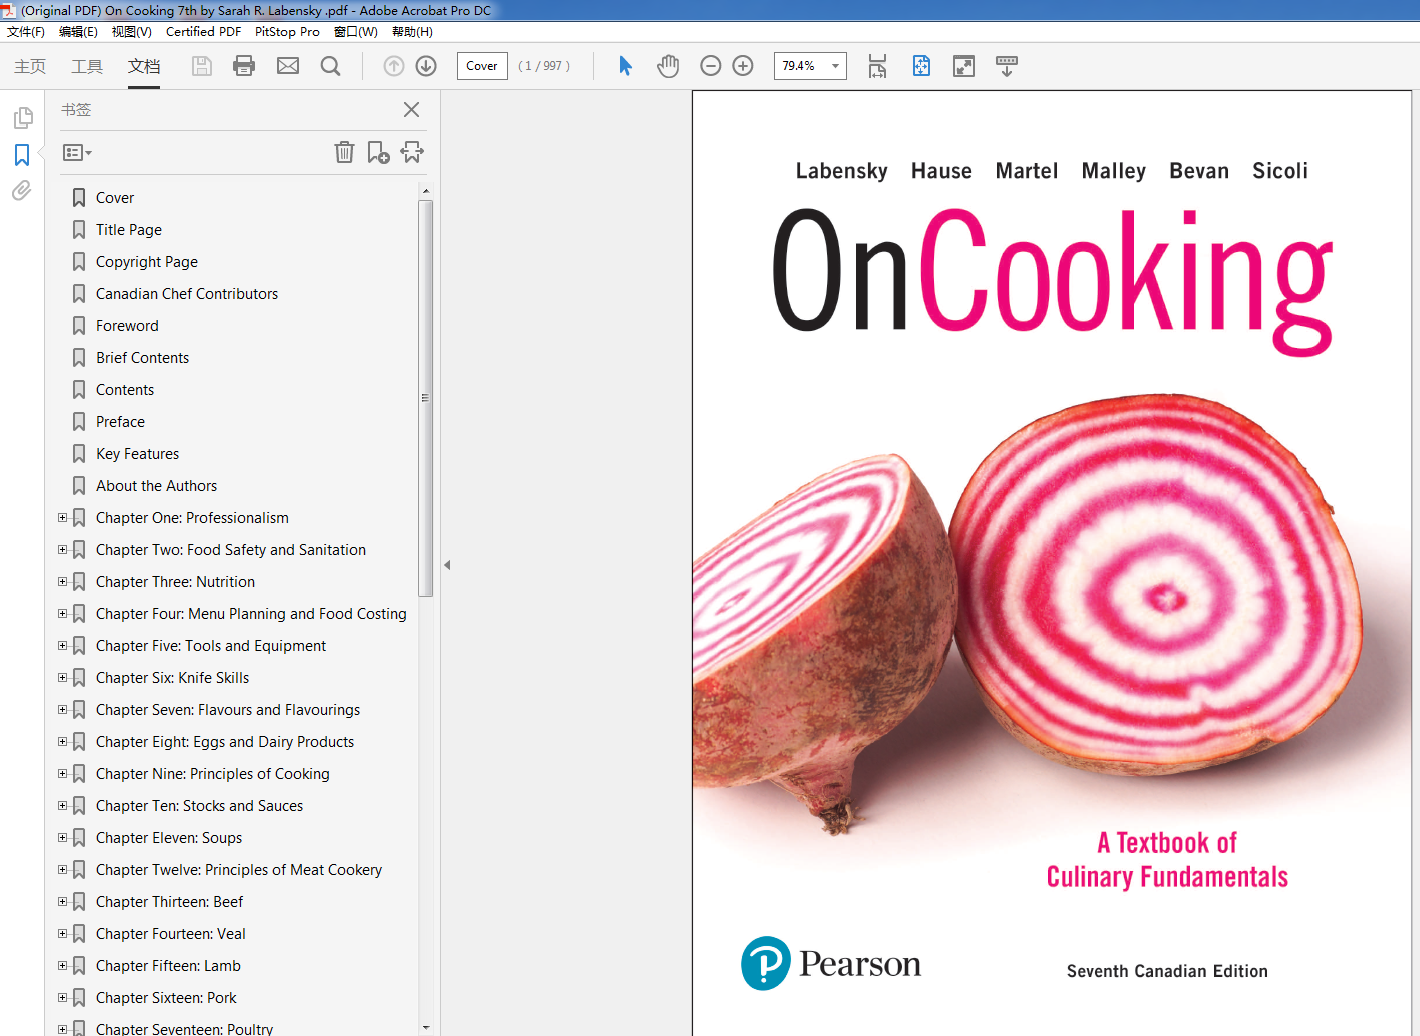
Task: Open the 视图(V) menu
Action: (131, 32)
